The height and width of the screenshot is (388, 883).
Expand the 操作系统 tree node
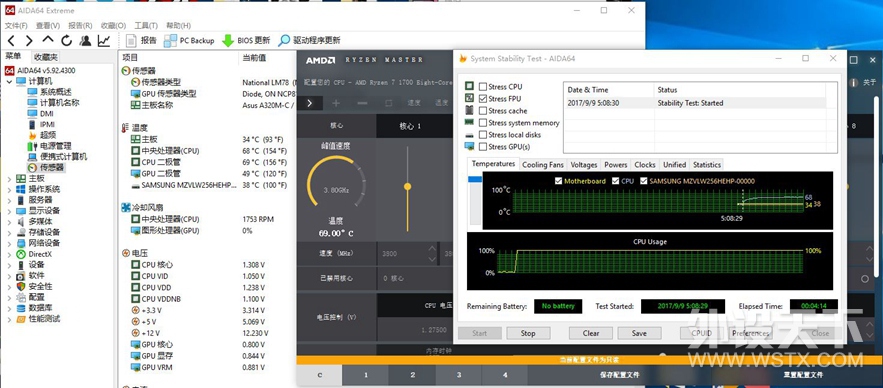[9, 189]
